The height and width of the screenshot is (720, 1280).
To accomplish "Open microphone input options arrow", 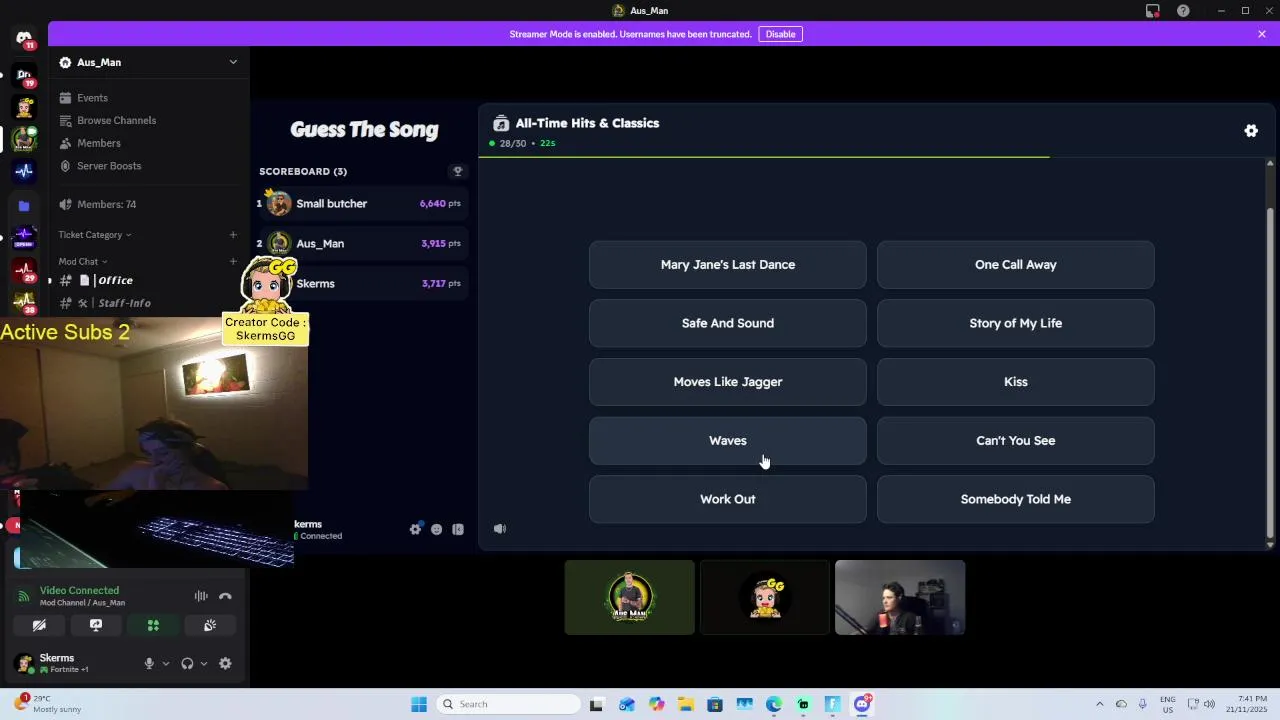I will pos(166,663).
